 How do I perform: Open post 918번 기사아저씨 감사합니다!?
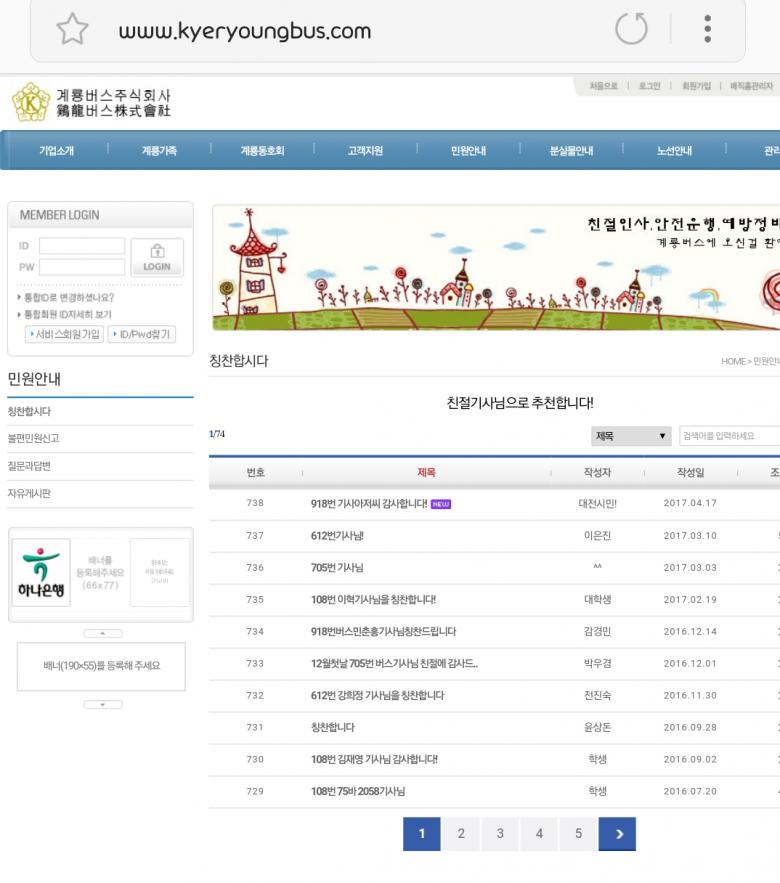[x=369, y=503]
